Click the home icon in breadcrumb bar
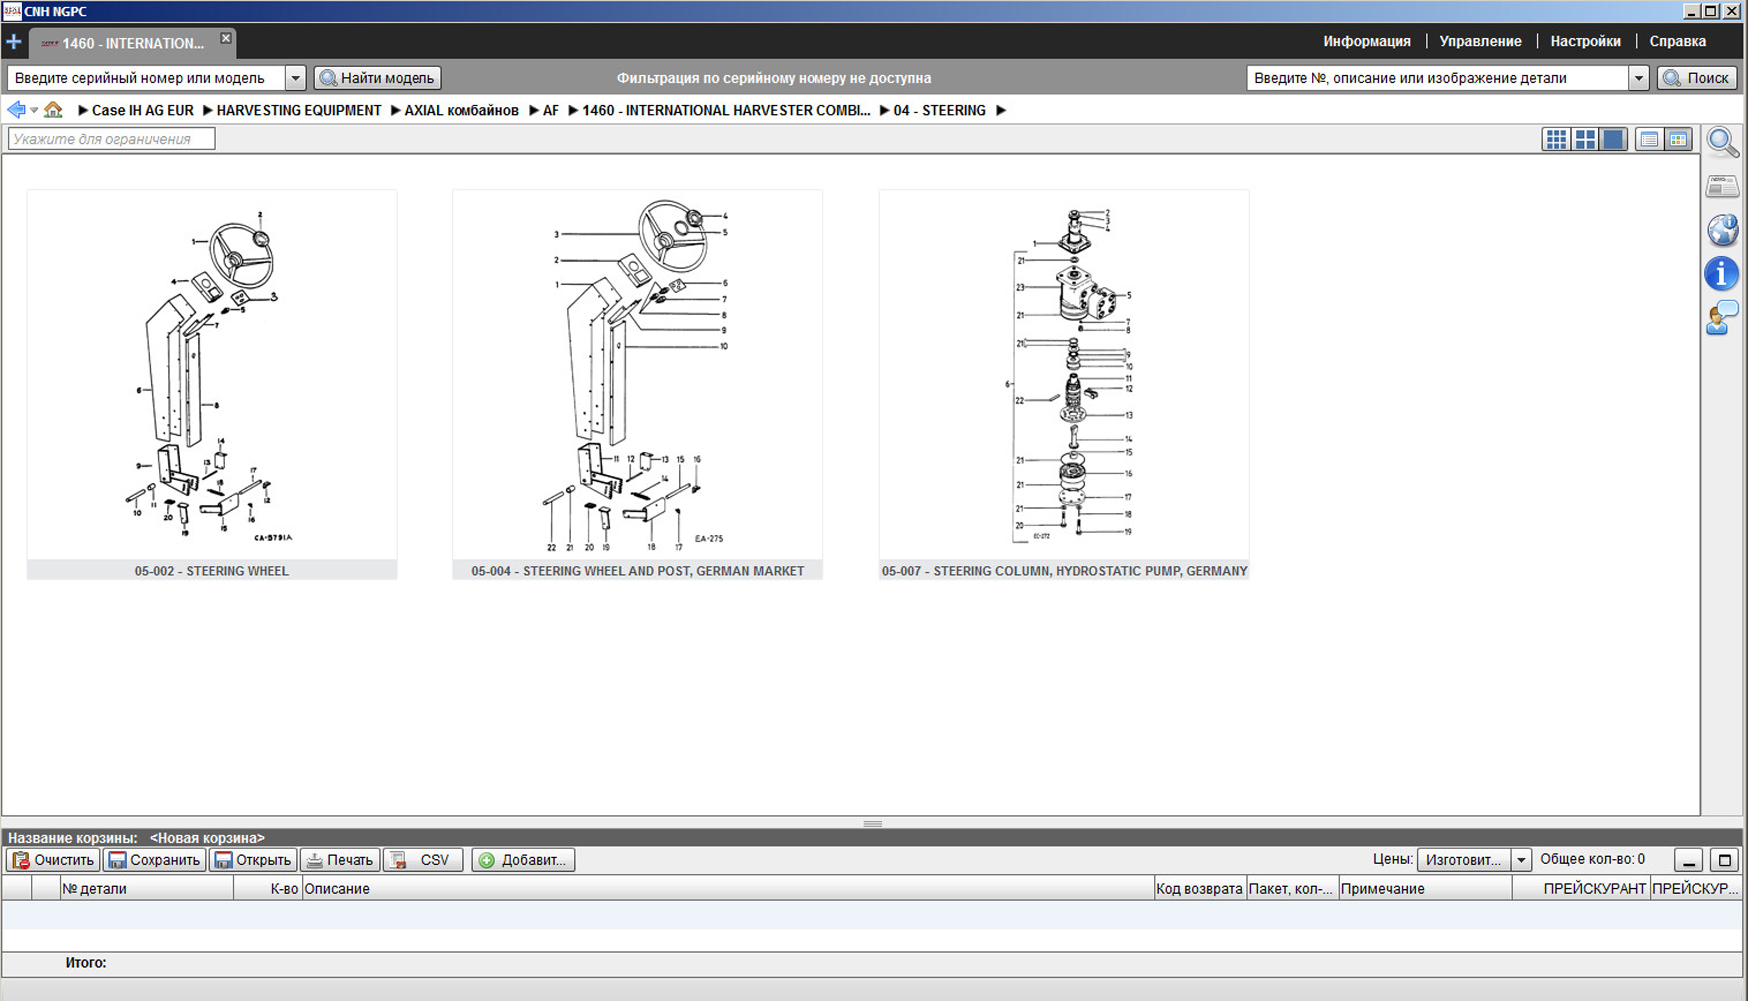Viewport: 1748px width, 1001px height. click(x=53, y=110)
